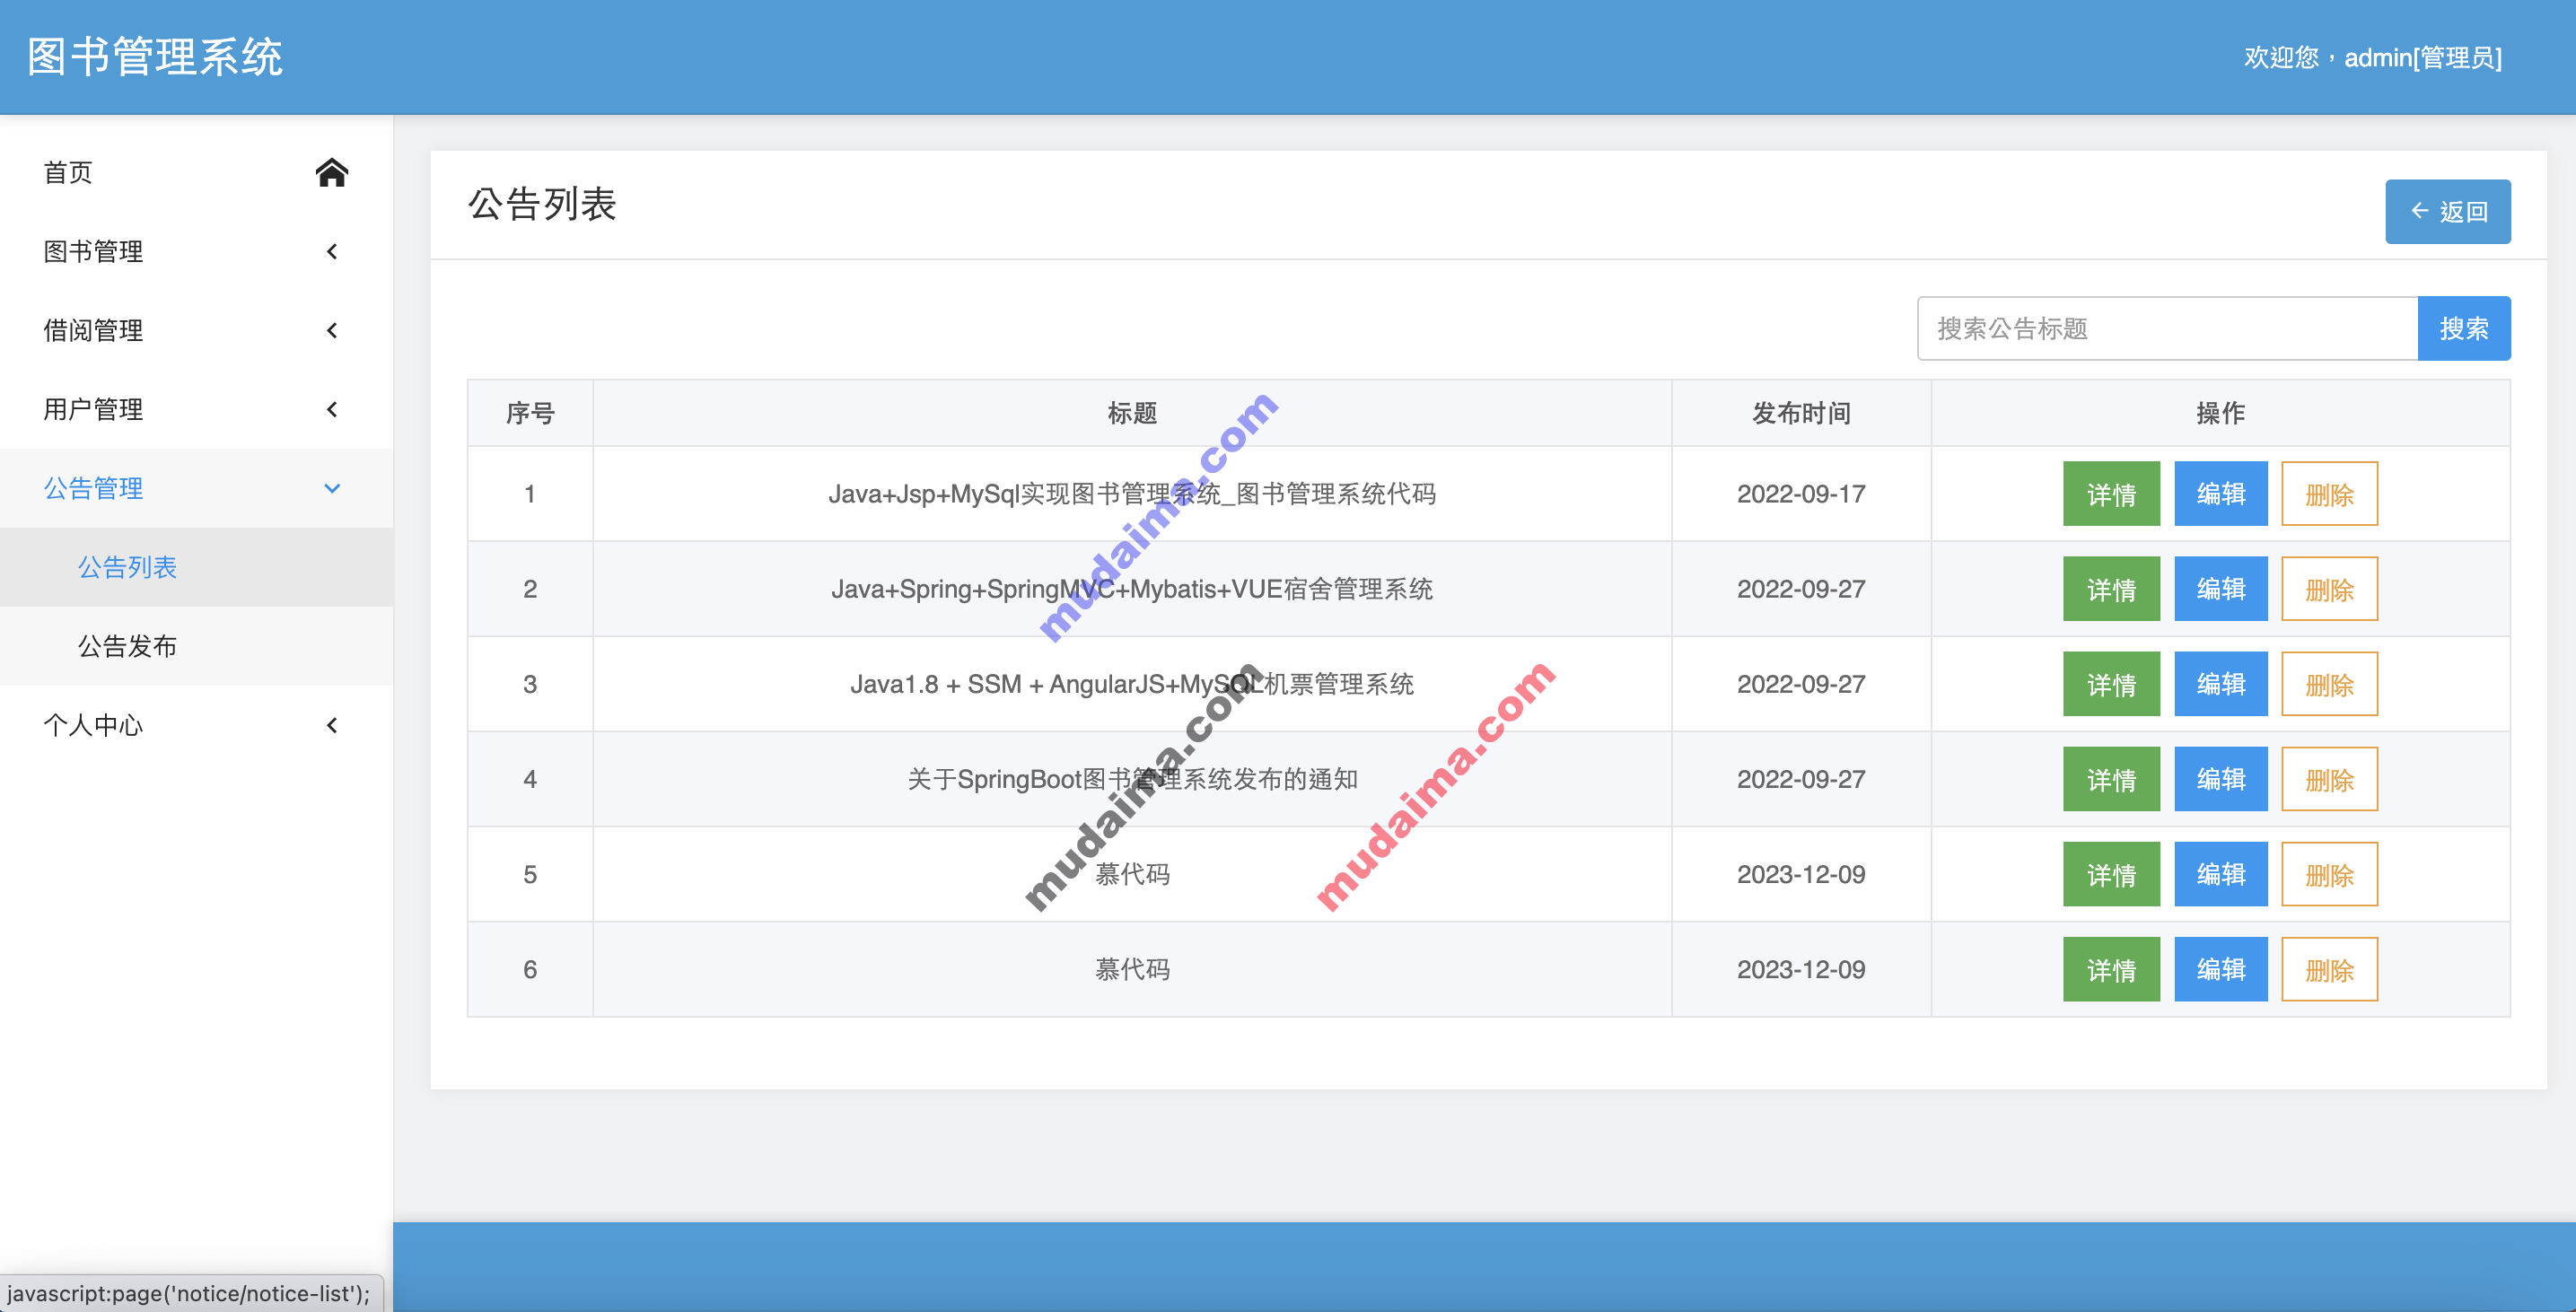The width and height of the screenshot is (2576, 1312).
Task: Delete the 宿舍管理系统 announcement
Action: [x=2329, y=589]
